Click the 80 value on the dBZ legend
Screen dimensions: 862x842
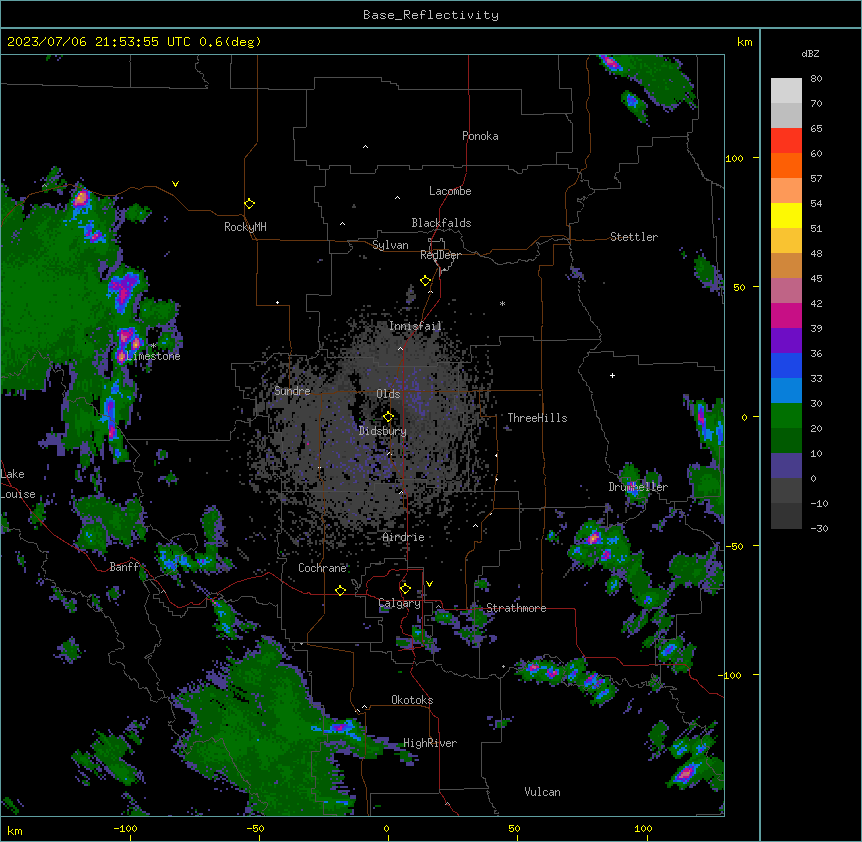(816, 79)
